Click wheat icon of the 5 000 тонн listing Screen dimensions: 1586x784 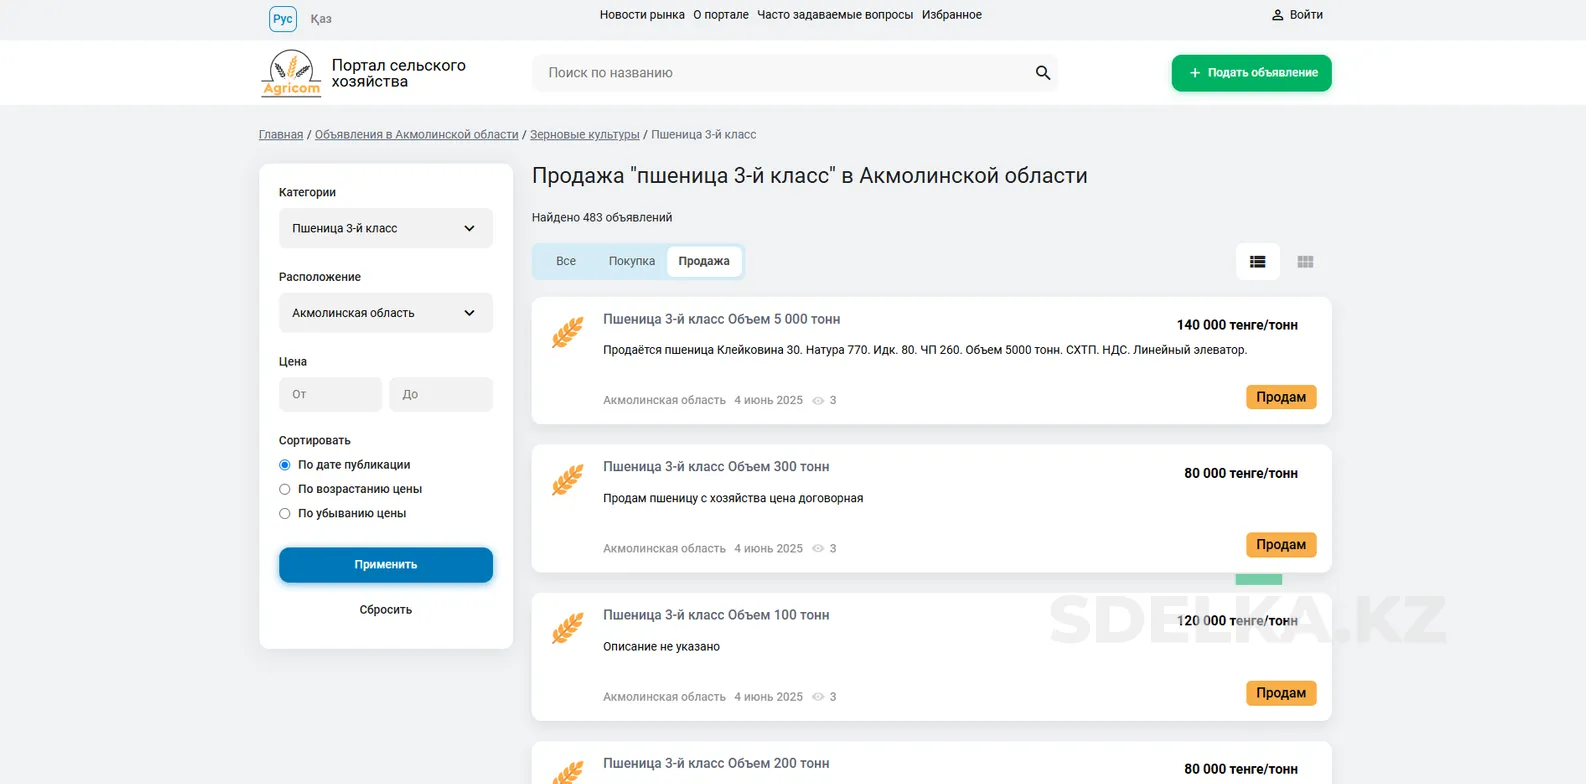pyautogui.click(x=567, y=332)
